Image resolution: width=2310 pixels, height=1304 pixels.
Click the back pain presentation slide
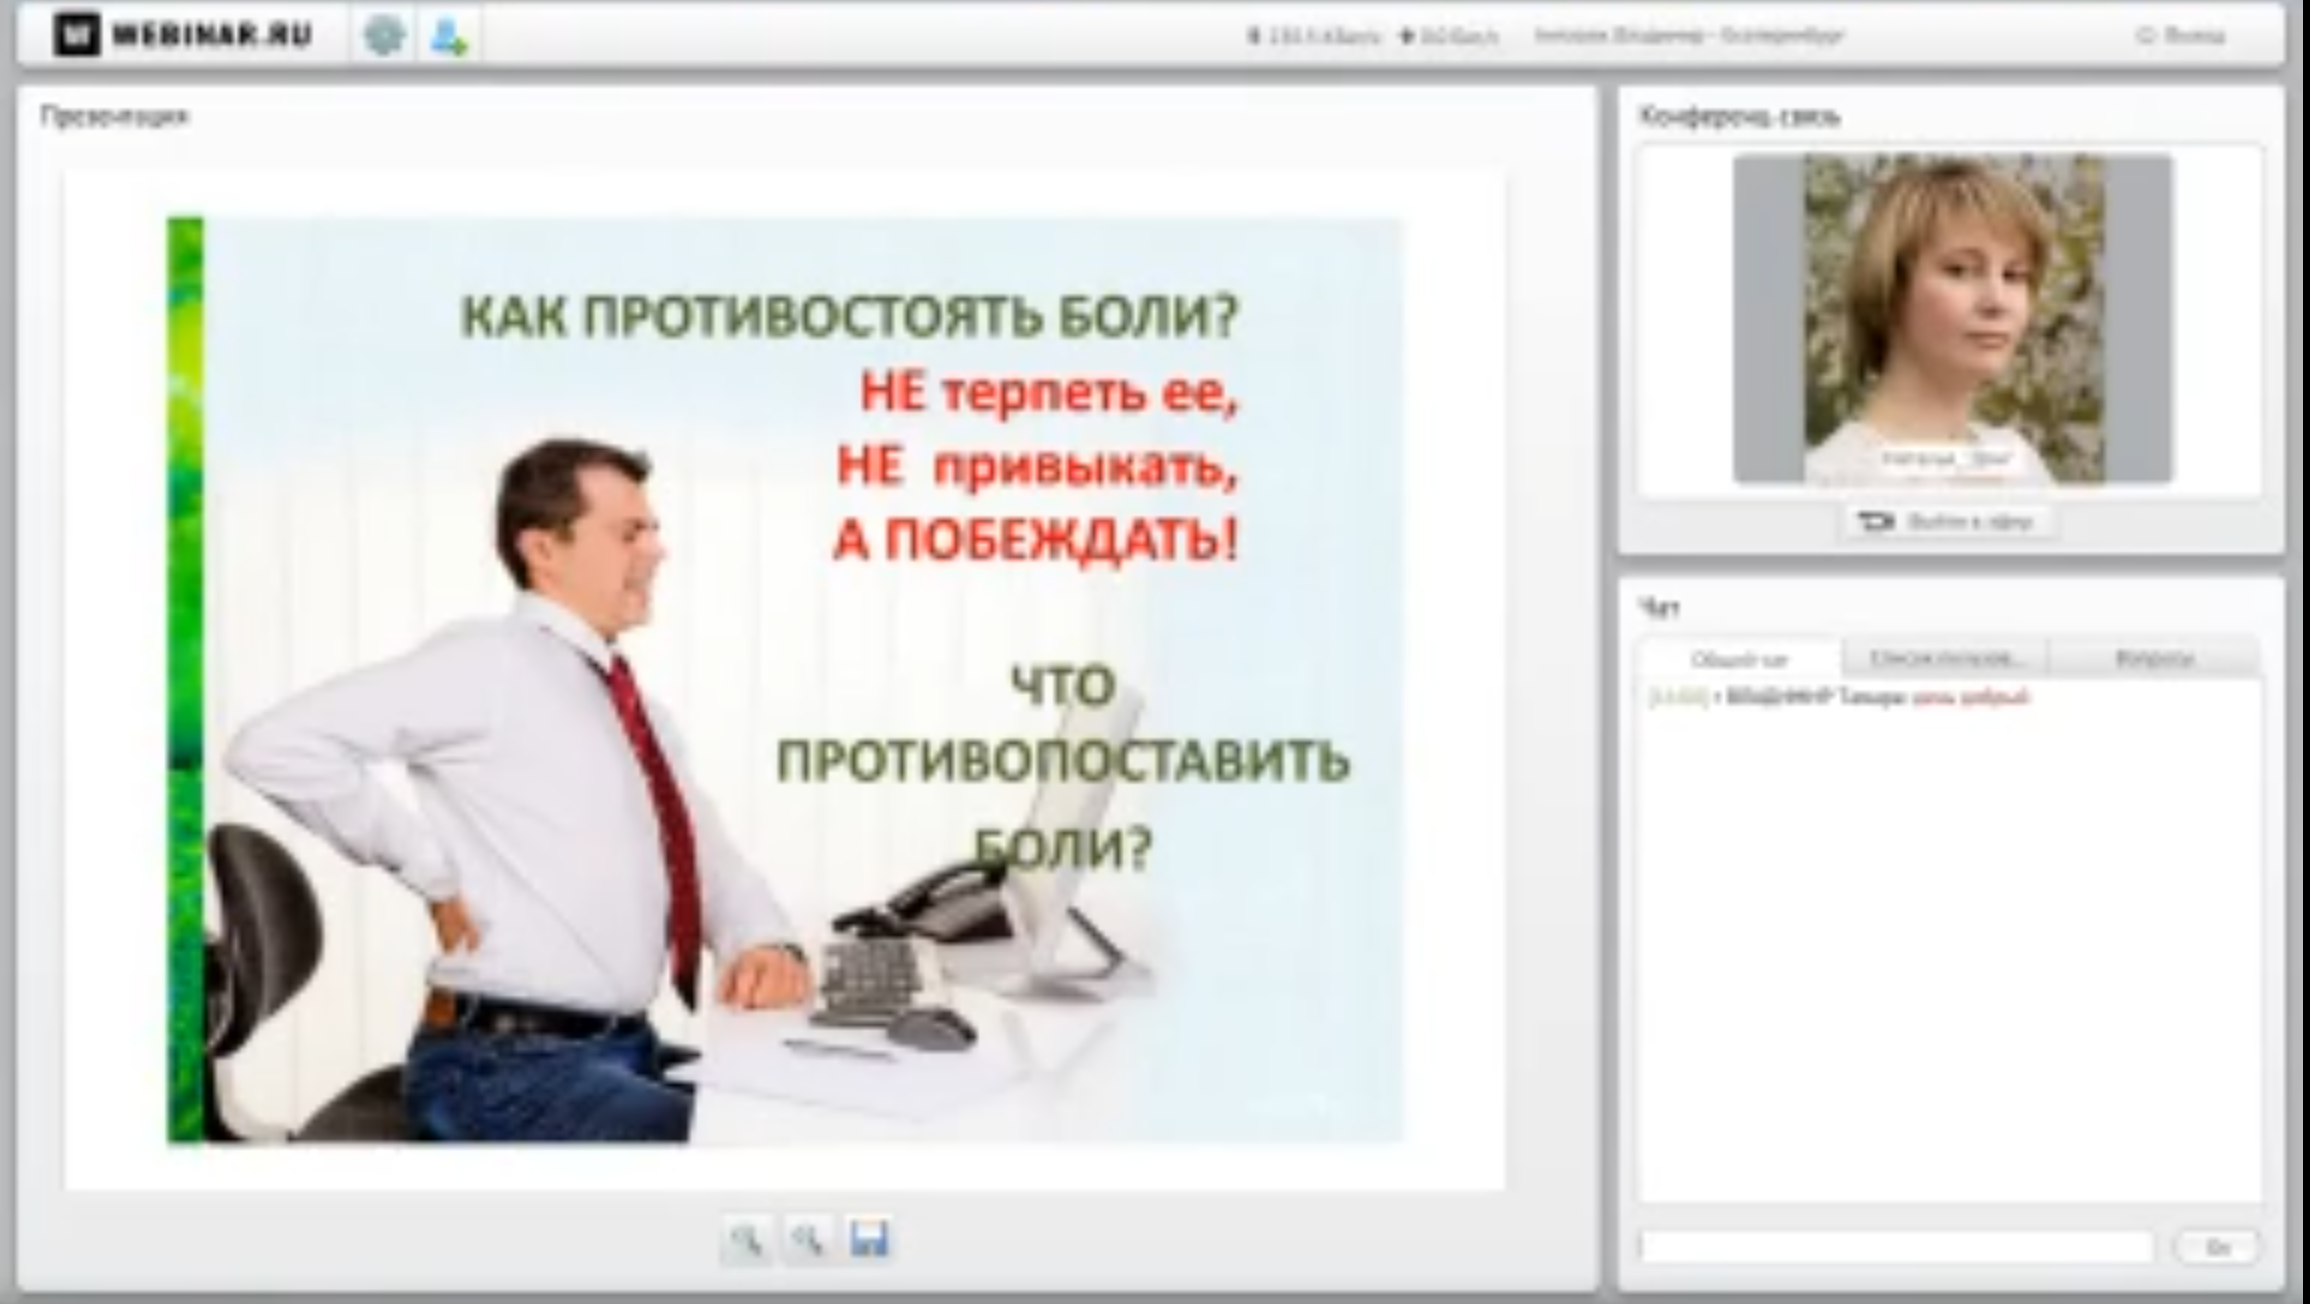784,680
